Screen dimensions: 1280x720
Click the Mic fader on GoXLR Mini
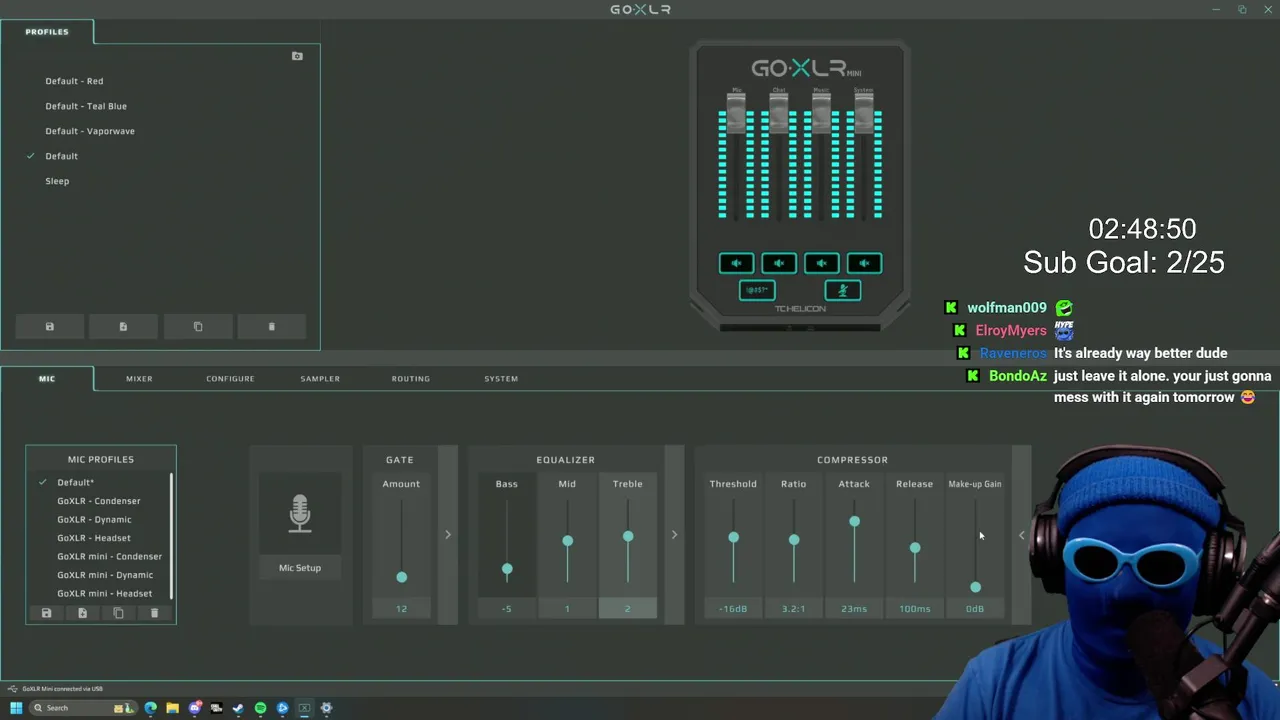pyautogui.click(x=737, y=114)
